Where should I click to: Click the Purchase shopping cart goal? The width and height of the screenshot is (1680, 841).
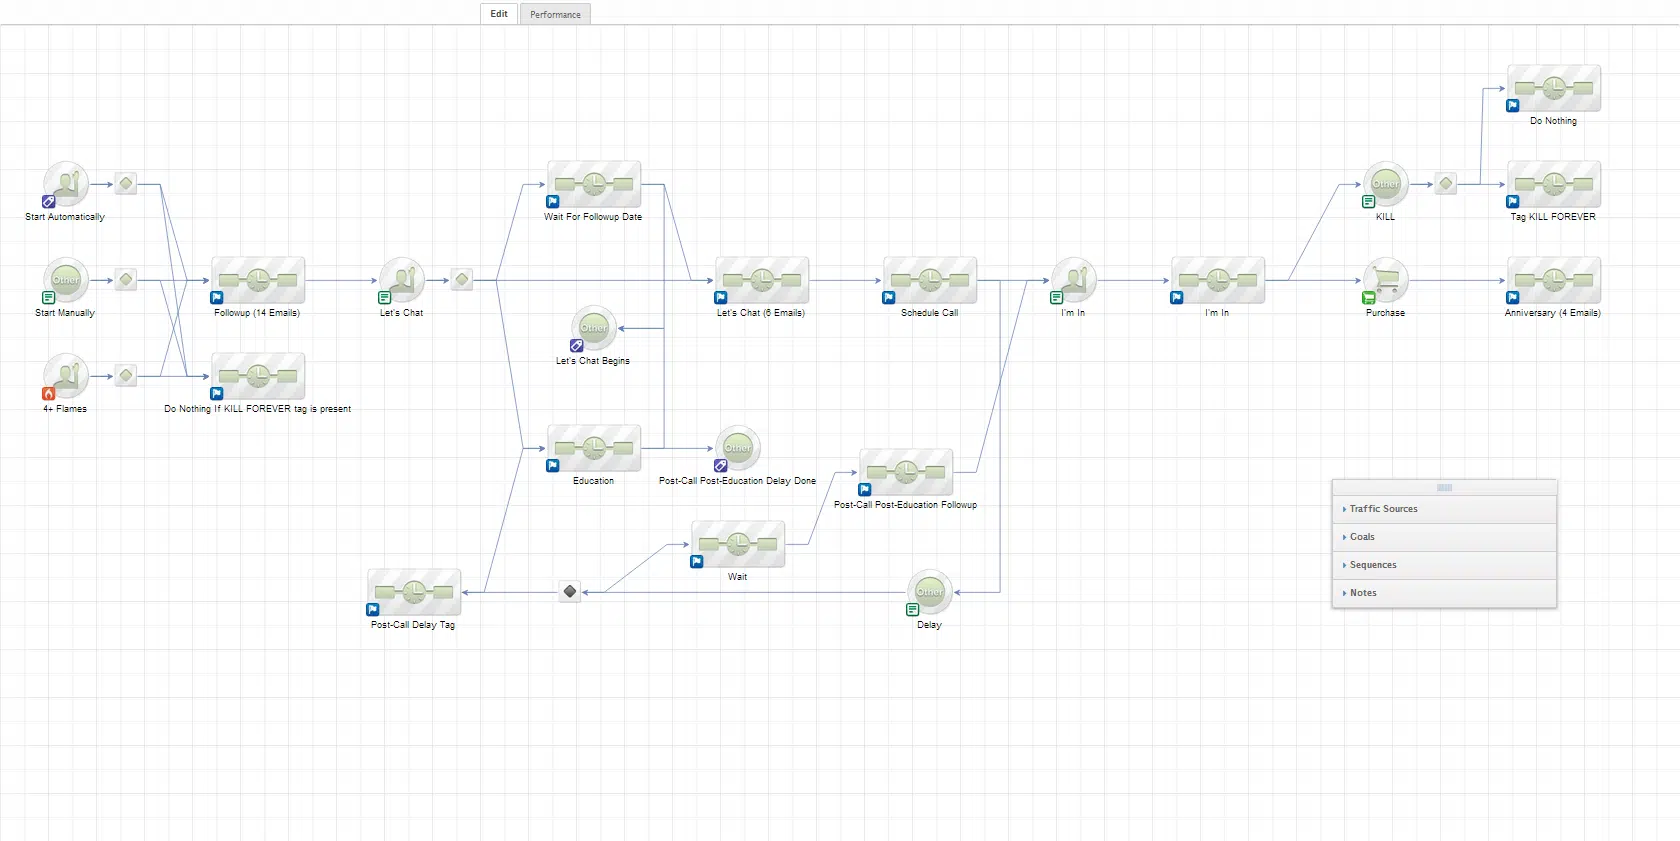1386,280
